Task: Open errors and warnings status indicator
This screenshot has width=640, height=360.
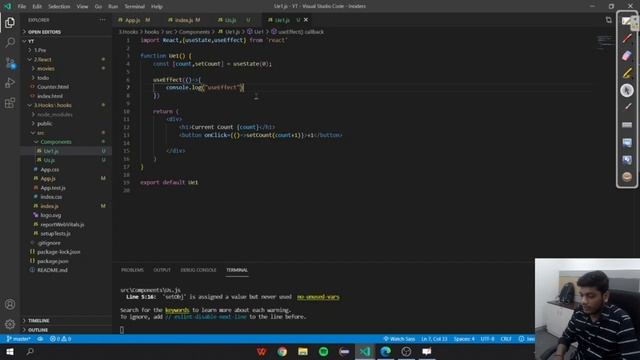Action: point(60,339)
